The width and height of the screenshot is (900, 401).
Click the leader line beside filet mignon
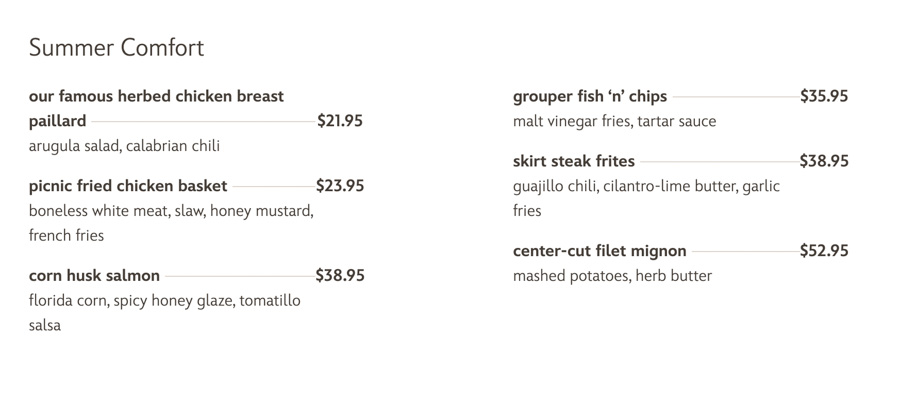tap(744, 252)
